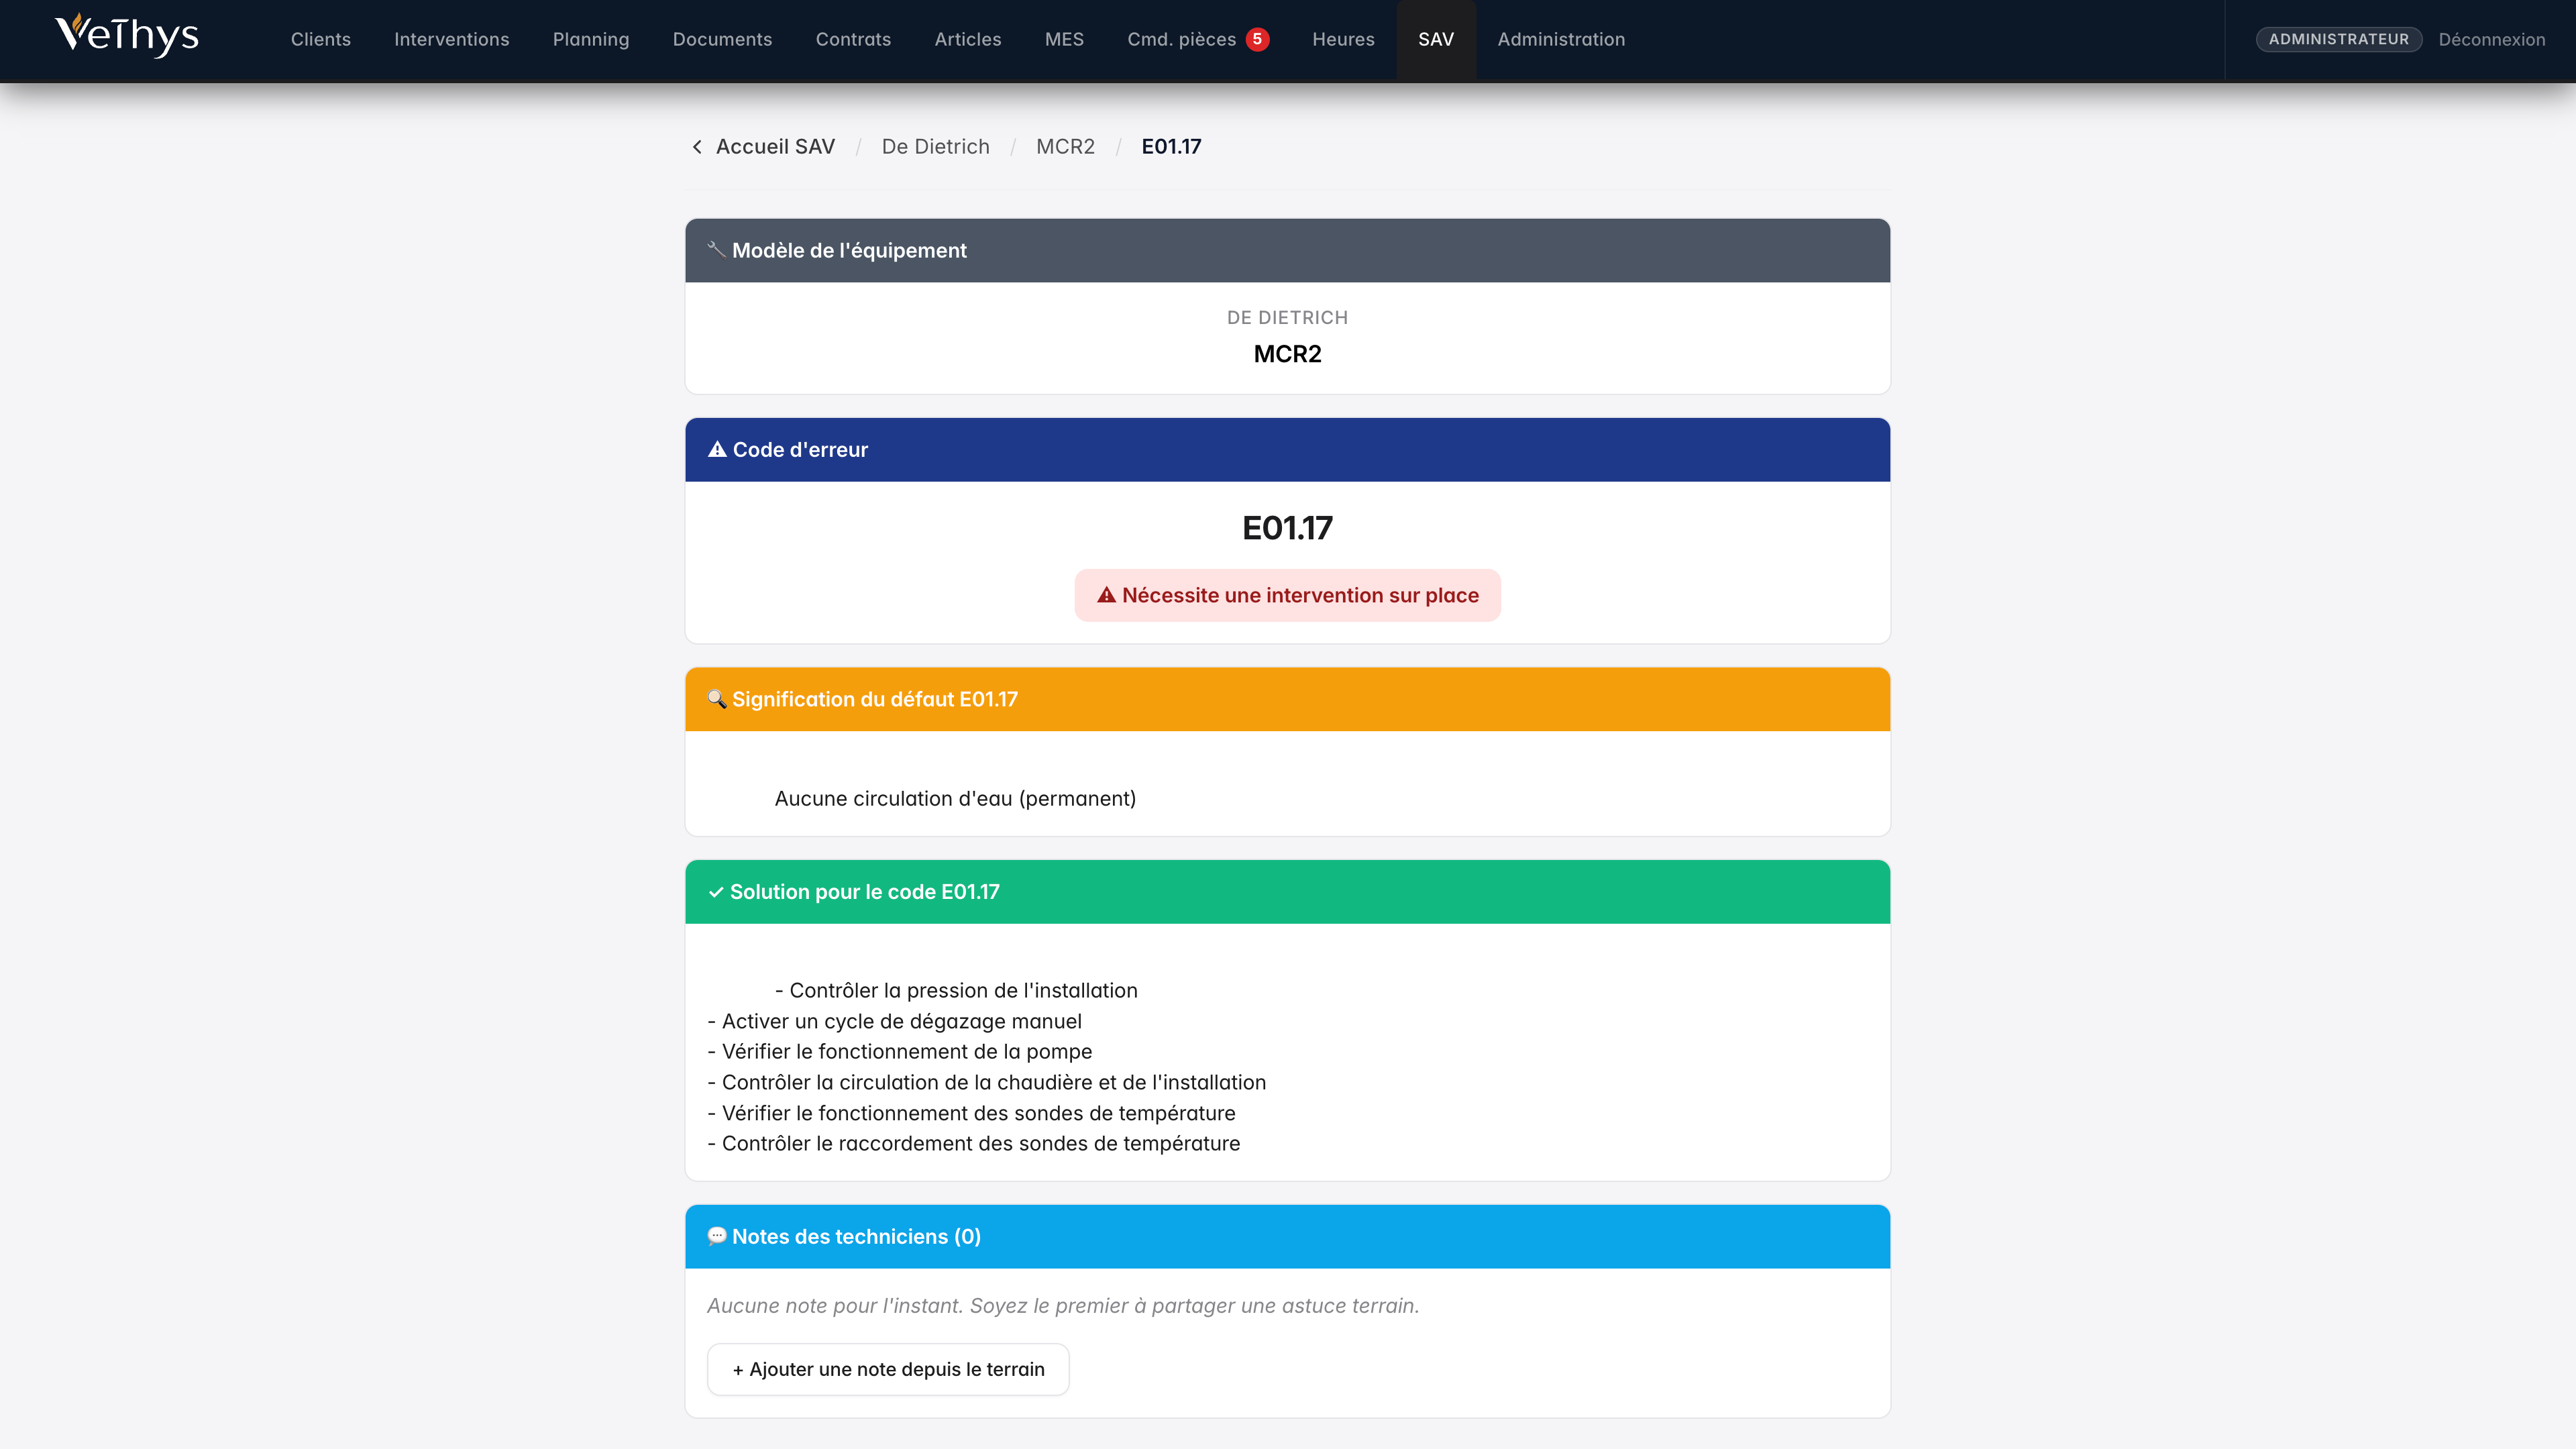Viewport: 2576px width, 1449px height.
Task: Click the E01.17 breadcrumb entry
Action: tap(1171, 147)
